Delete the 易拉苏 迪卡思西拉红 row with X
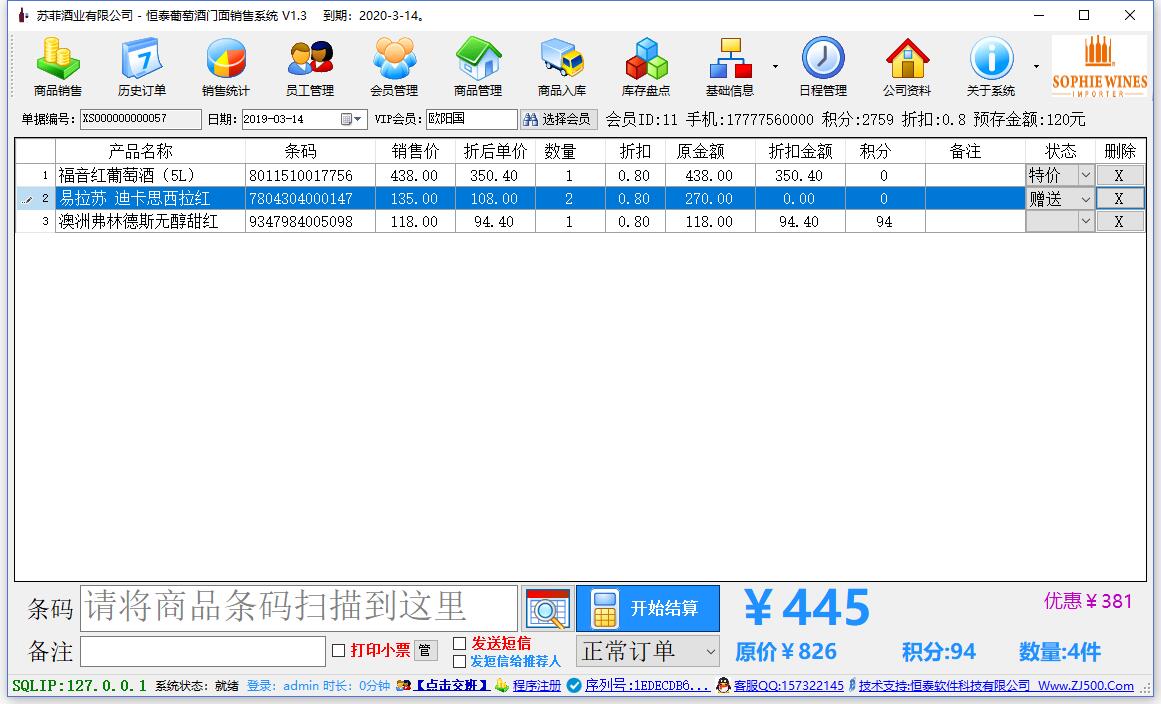1161x704 pixels. tap(1119, 198)
